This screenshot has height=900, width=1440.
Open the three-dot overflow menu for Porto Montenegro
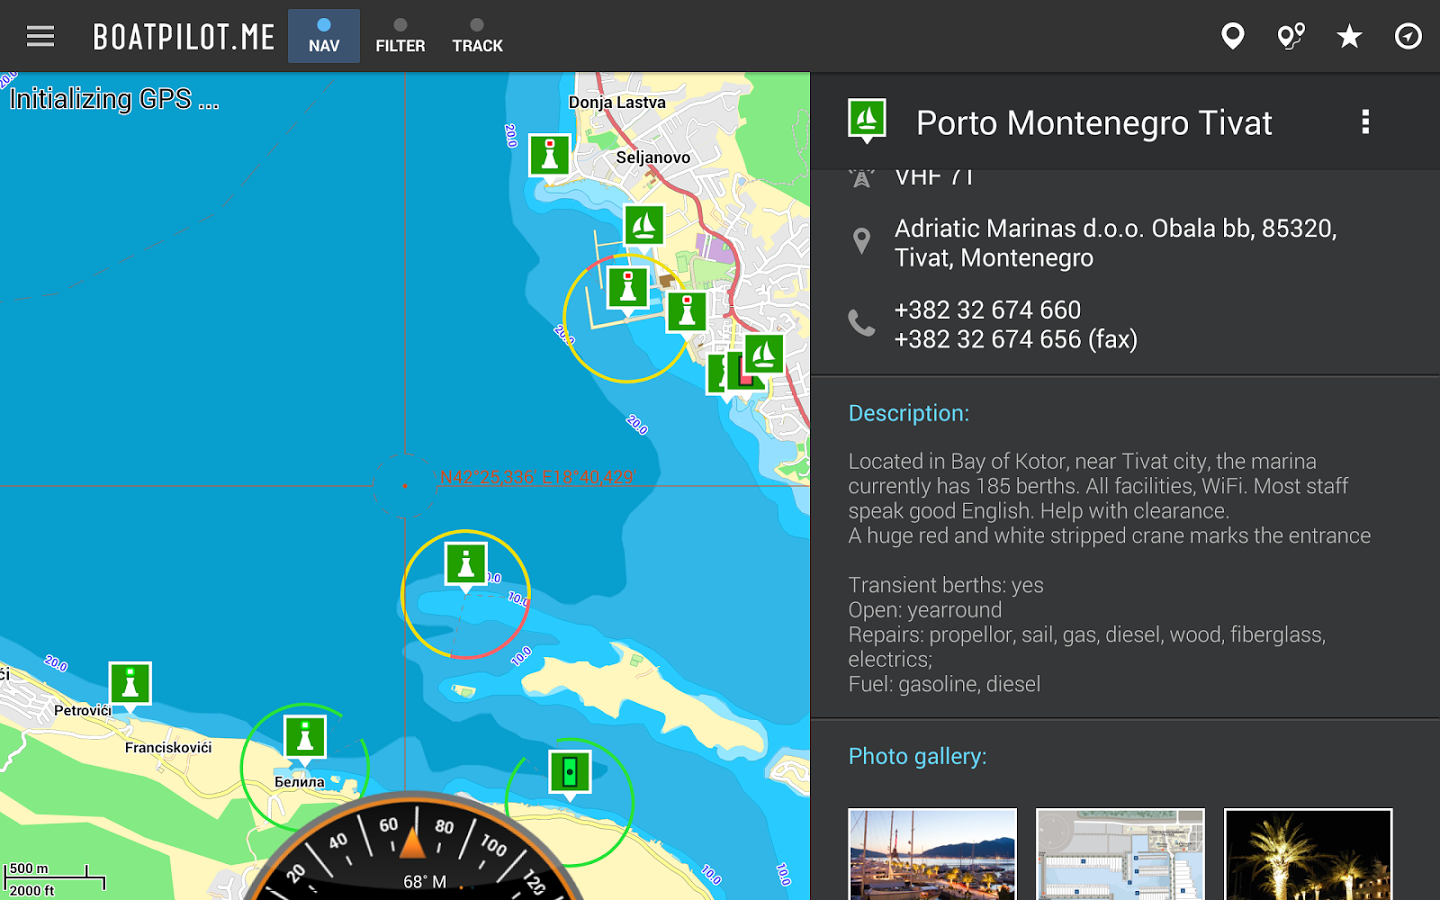1366,122
